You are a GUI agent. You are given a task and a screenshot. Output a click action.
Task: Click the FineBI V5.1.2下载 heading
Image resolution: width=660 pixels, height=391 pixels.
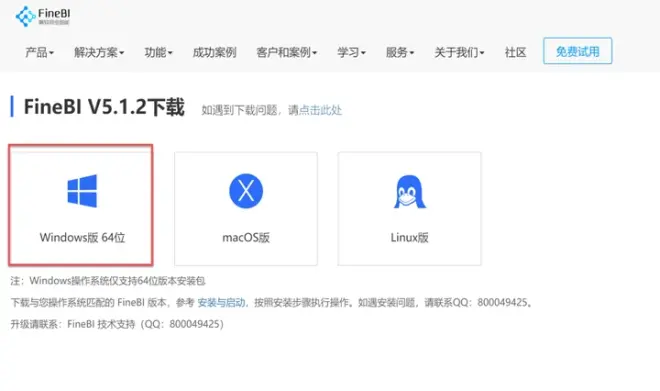(104, 106)
